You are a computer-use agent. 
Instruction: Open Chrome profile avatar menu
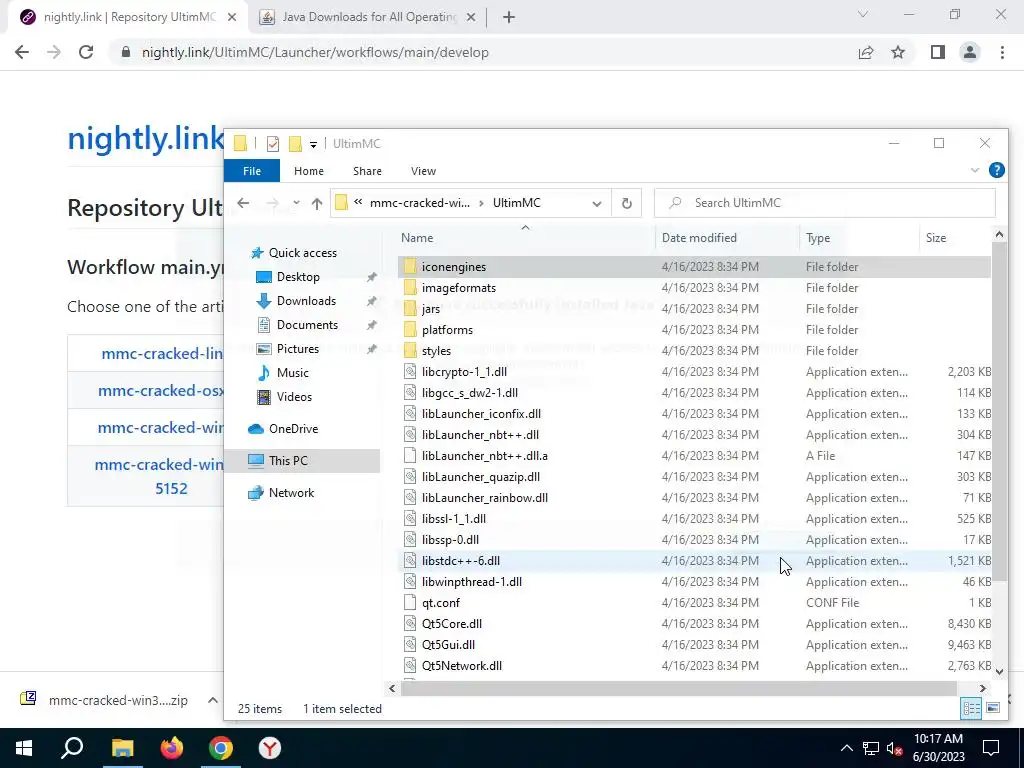coord(970,52)
